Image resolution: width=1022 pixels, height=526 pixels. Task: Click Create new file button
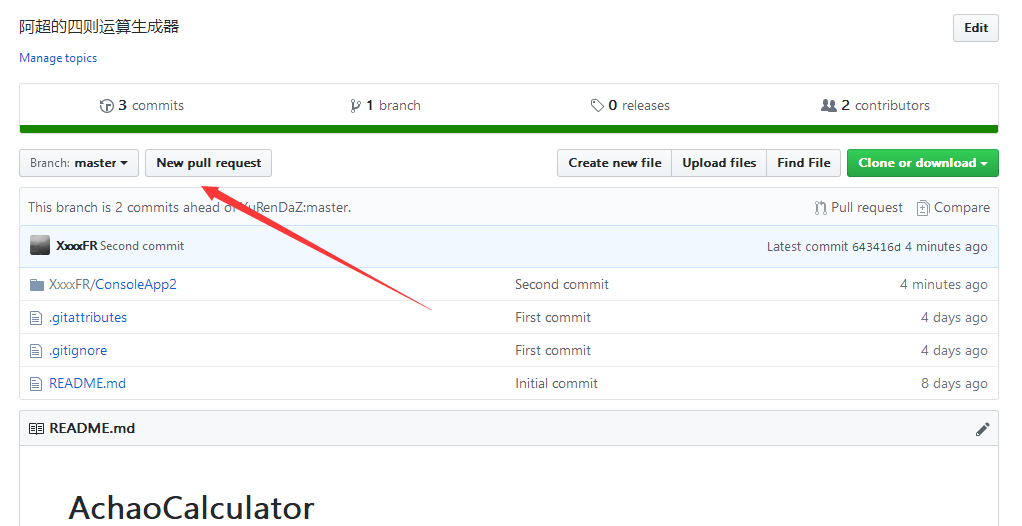(x=615, y=163)
